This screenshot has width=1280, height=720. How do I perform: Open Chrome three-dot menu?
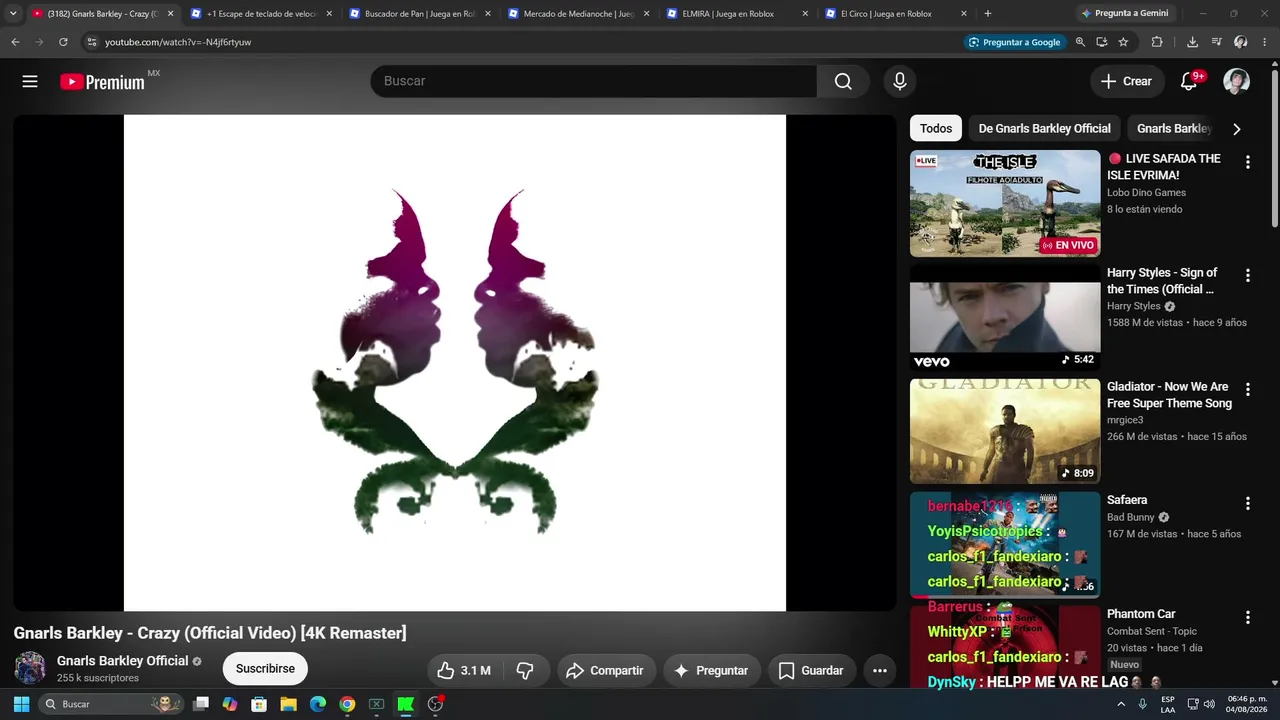pos(1266,42)
